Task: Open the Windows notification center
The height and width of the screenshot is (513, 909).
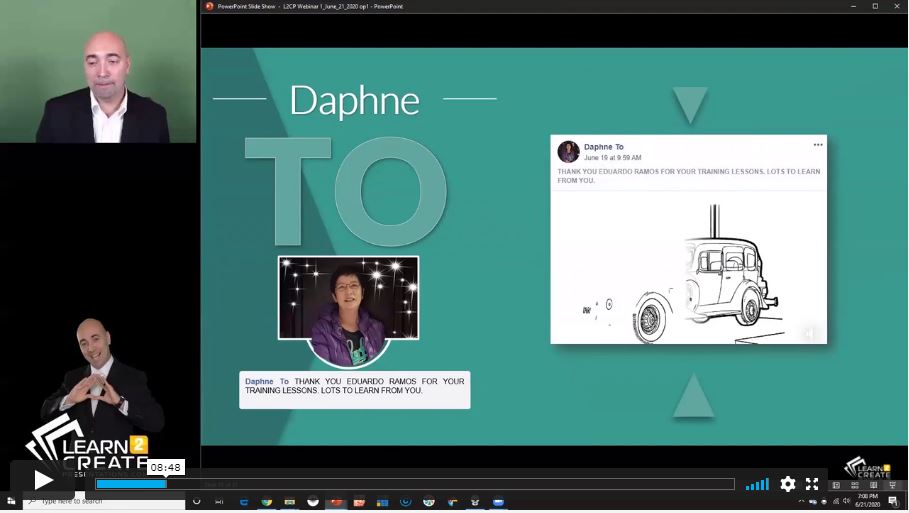Action: click(892, 500)
